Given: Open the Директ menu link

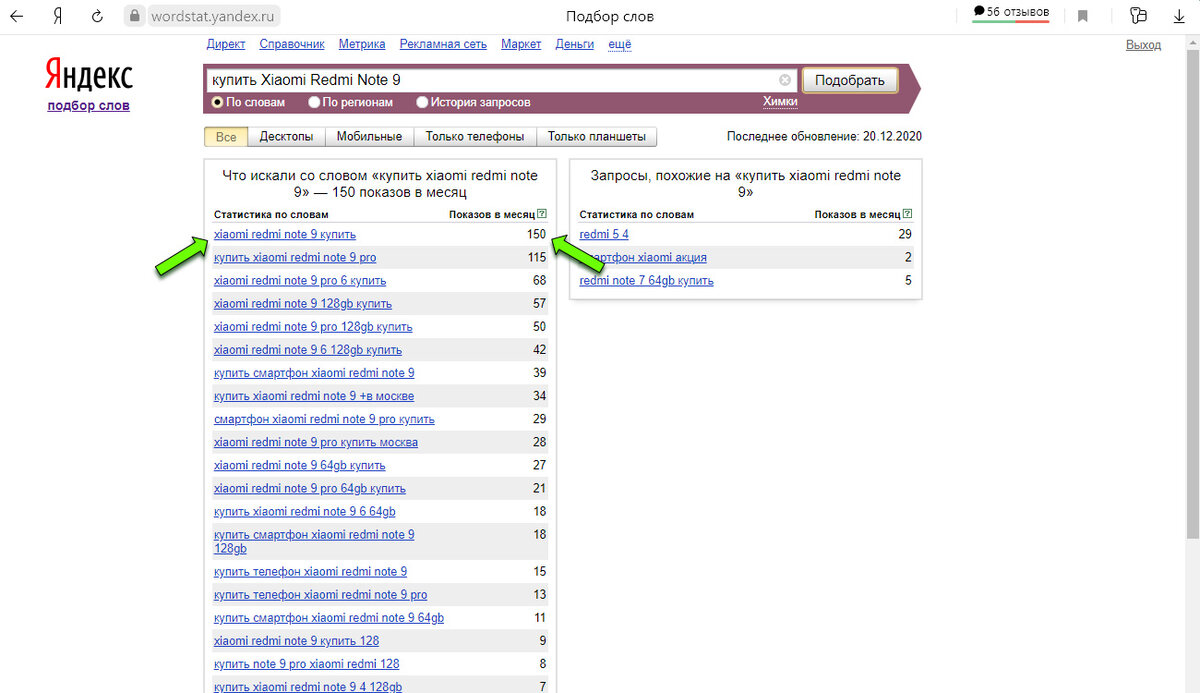Looking at the screenshot, I should pyautogui.click(x=226, y=44).
